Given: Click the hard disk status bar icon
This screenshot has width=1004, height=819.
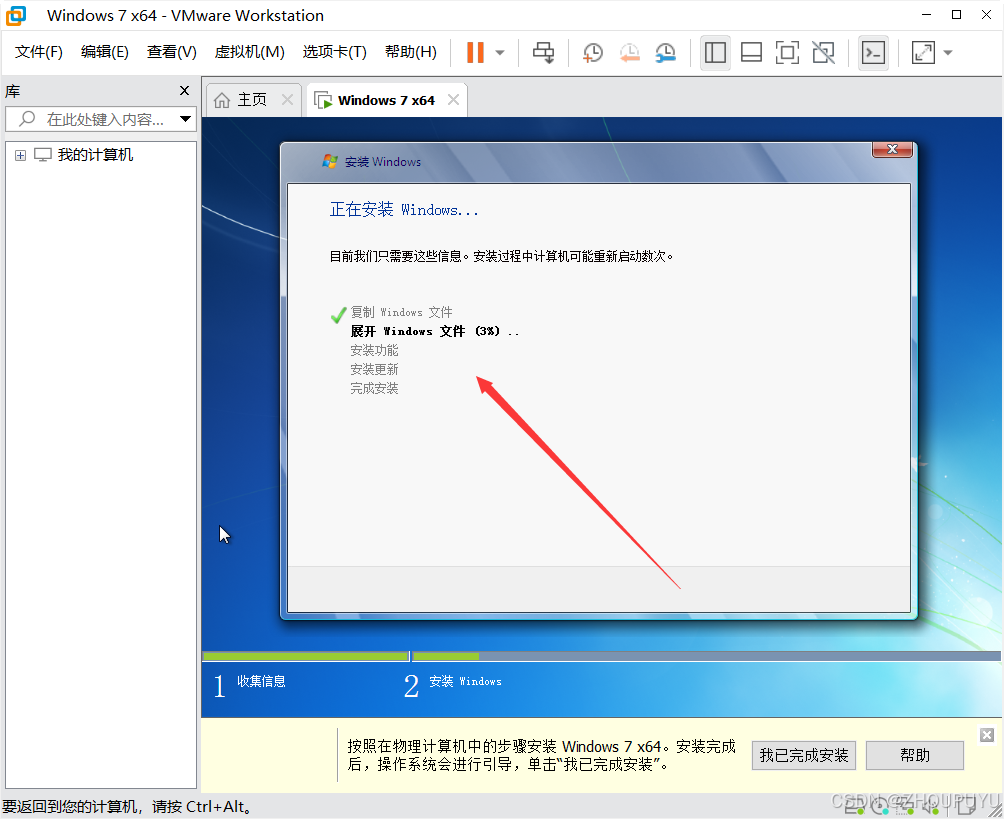Looking at the screenshot, I should (x=854, y=807).
